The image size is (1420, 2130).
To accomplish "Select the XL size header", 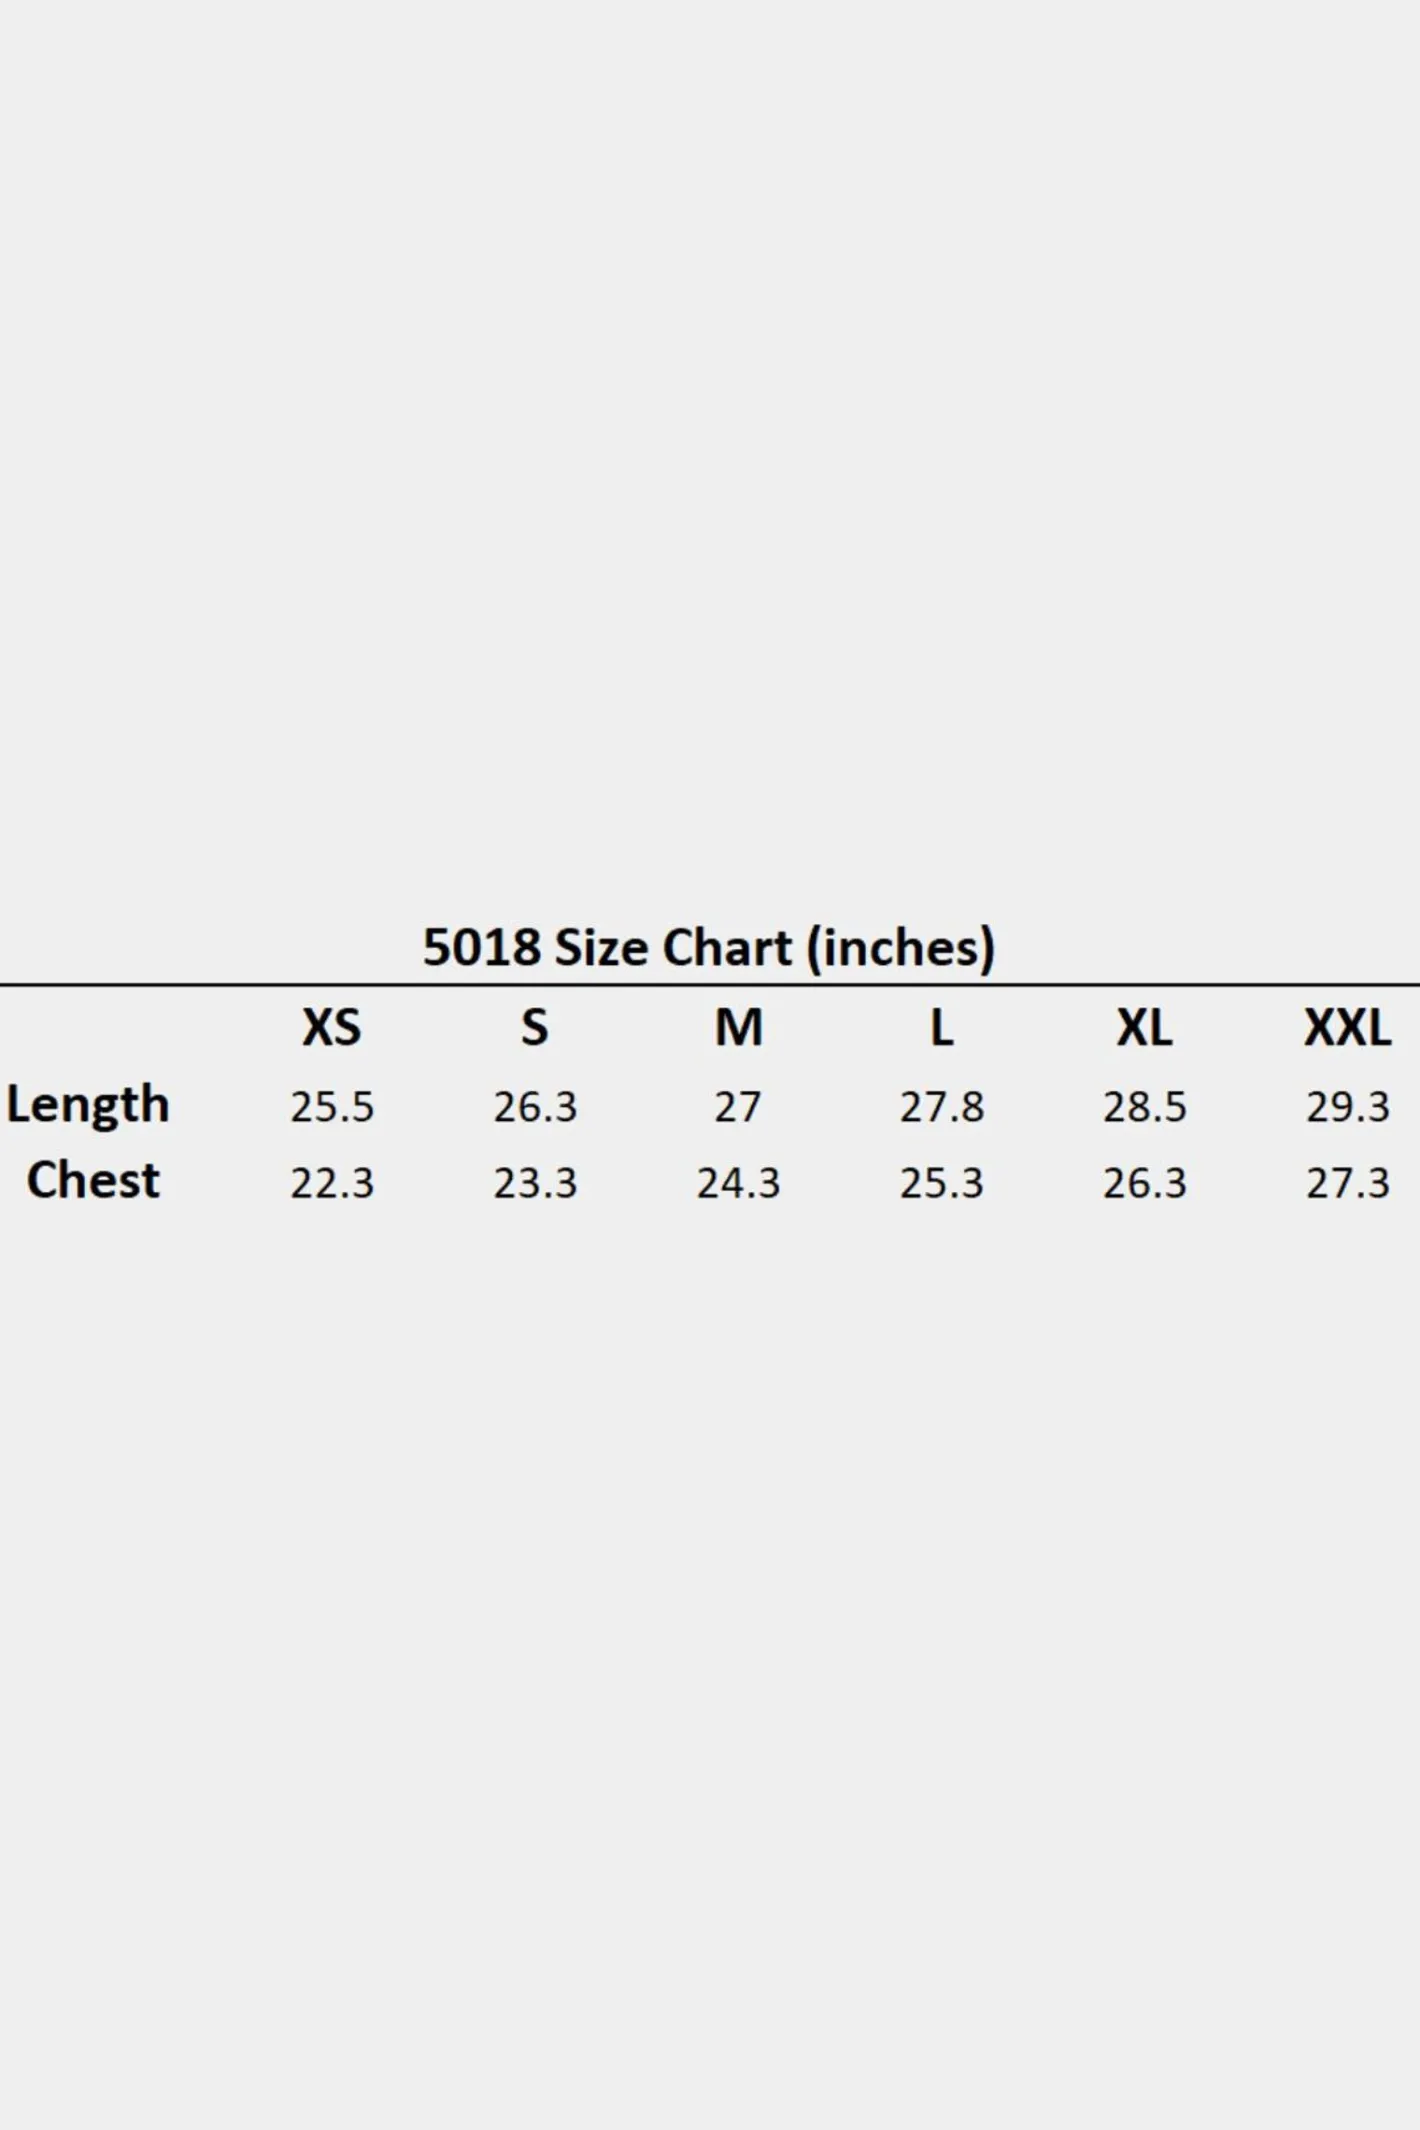I will (x=1145, y=1028).
